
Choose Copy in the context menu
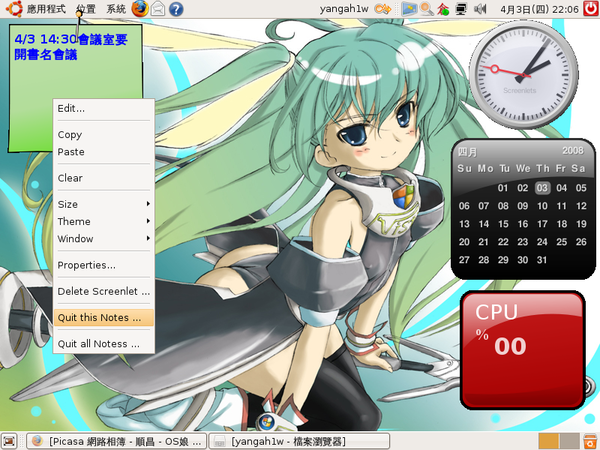(x=104, y=135)
